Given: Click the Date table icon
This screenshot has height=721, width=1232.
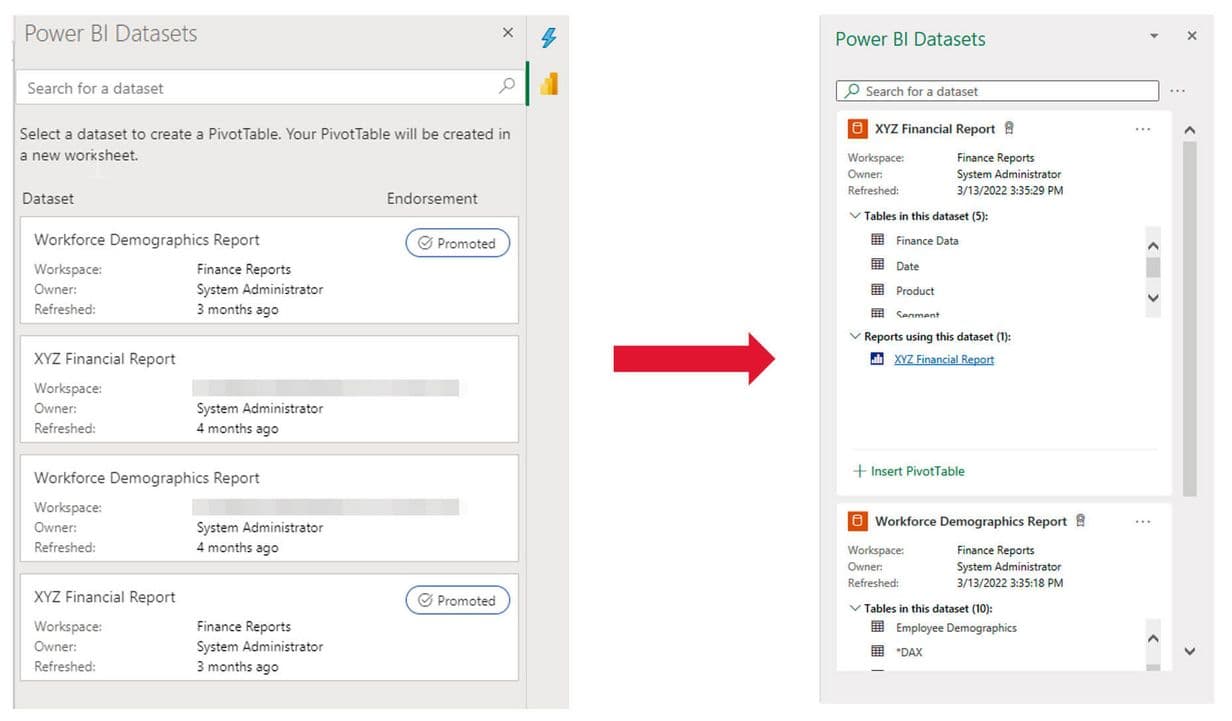Looking at the screenshot, I should click(878, 265).
